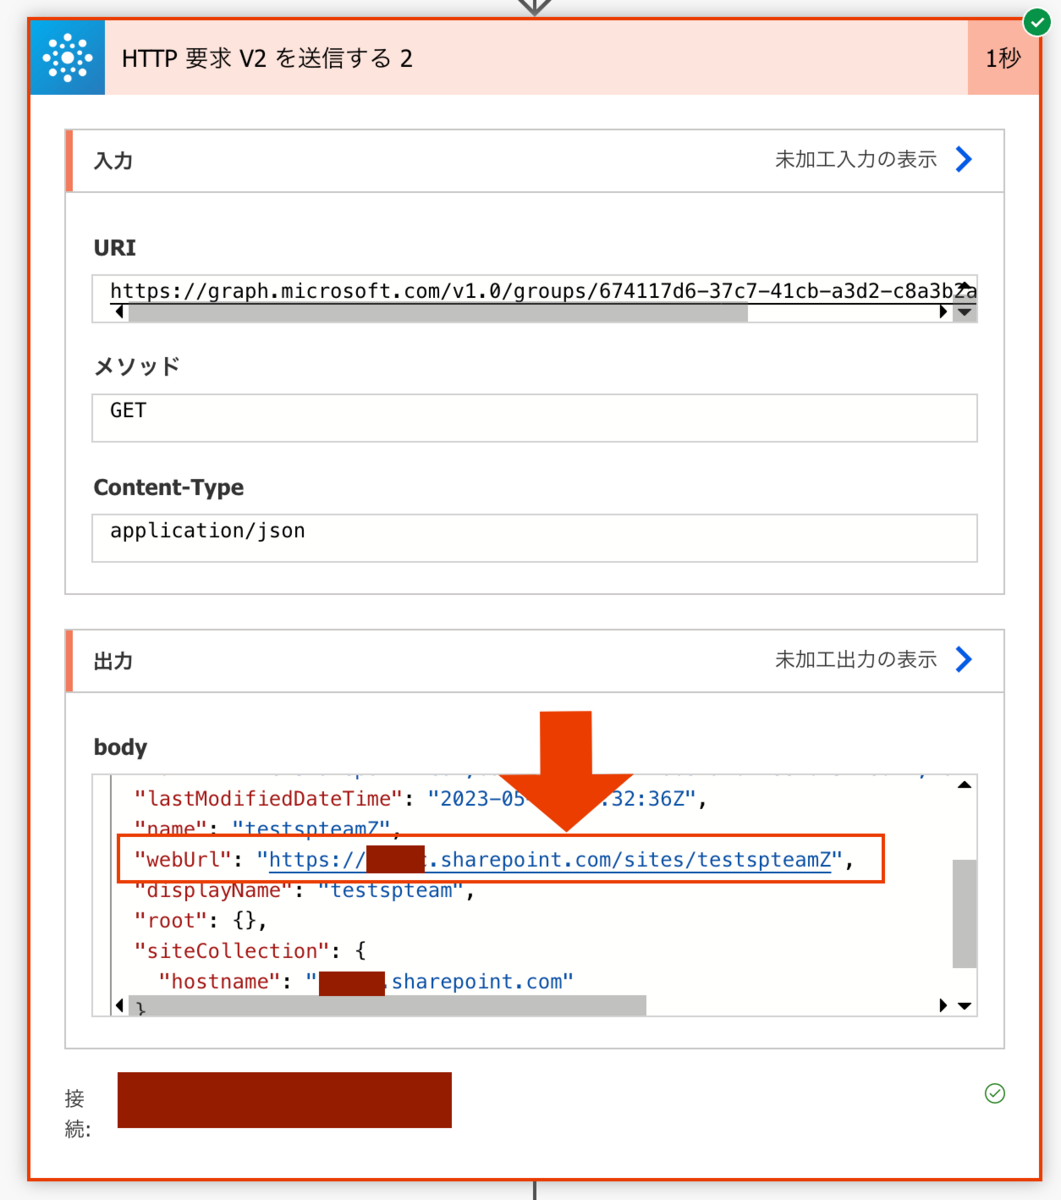The image size is (1061, 1200).
Task: Click the horizontal scrollbar of the body box
Action: [388, 1005]
